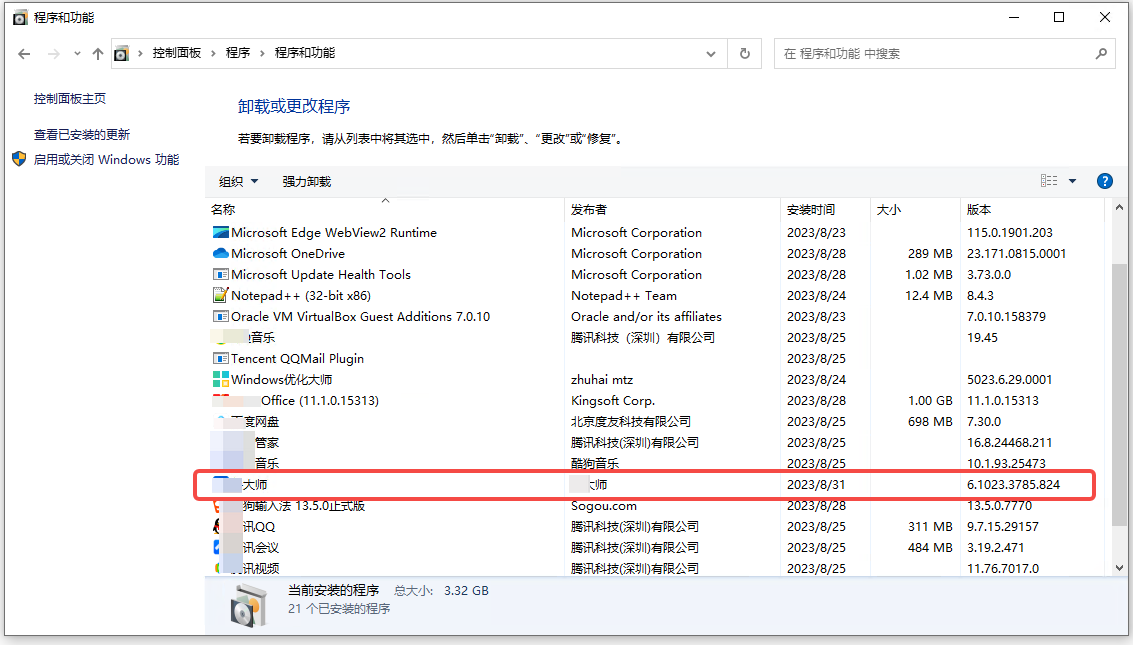Open 启用或关闭 Windows 功能 link
Viewport: 1133px width, 645px height.
coord(106,160)
